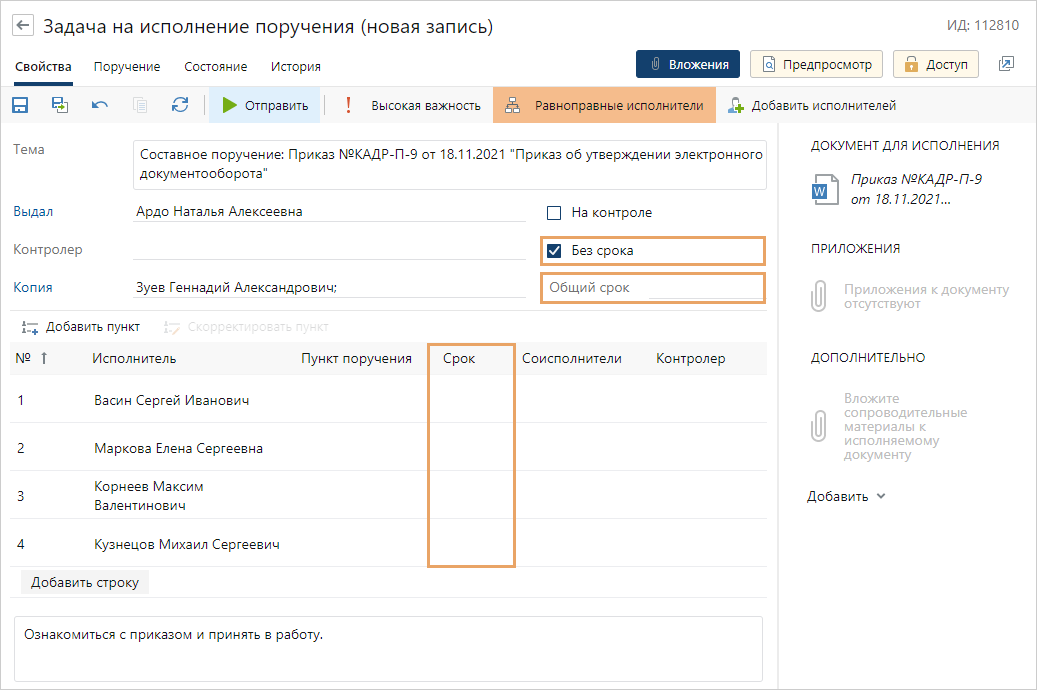Toggle Равноправные исполнители mode
Image resolution: width=1037 pixels, height=690 pixels.
[x=604, y=105]
